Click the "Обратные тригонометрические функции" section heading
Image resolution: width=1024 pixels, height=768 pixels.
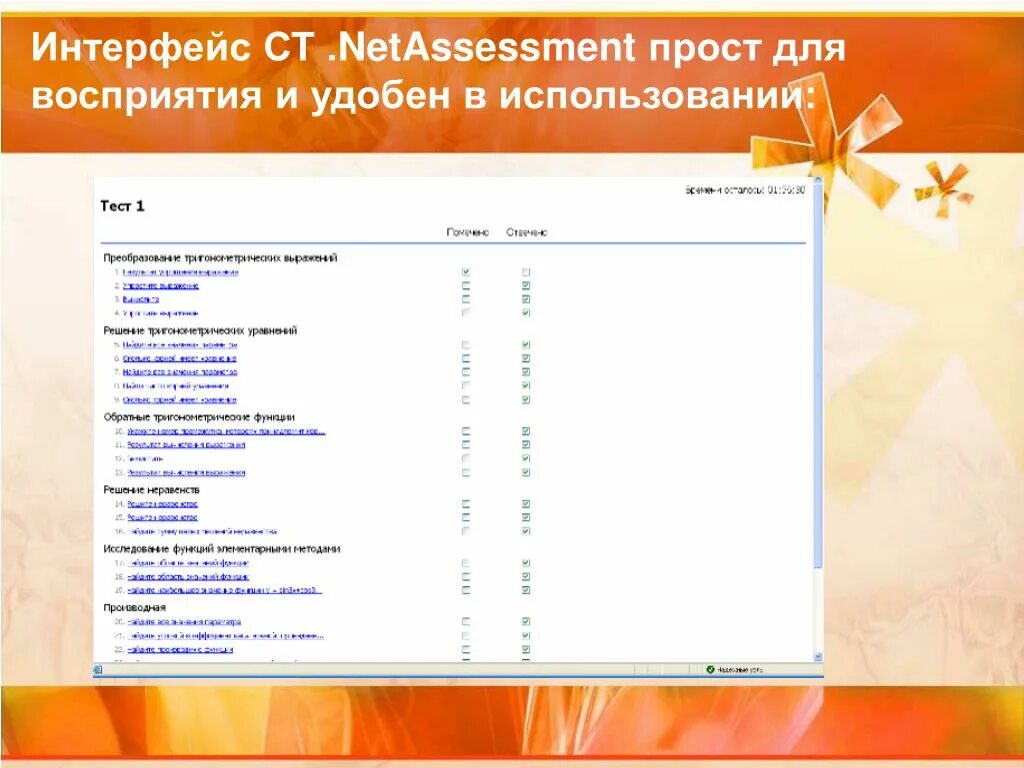click(x=199, y=417)
